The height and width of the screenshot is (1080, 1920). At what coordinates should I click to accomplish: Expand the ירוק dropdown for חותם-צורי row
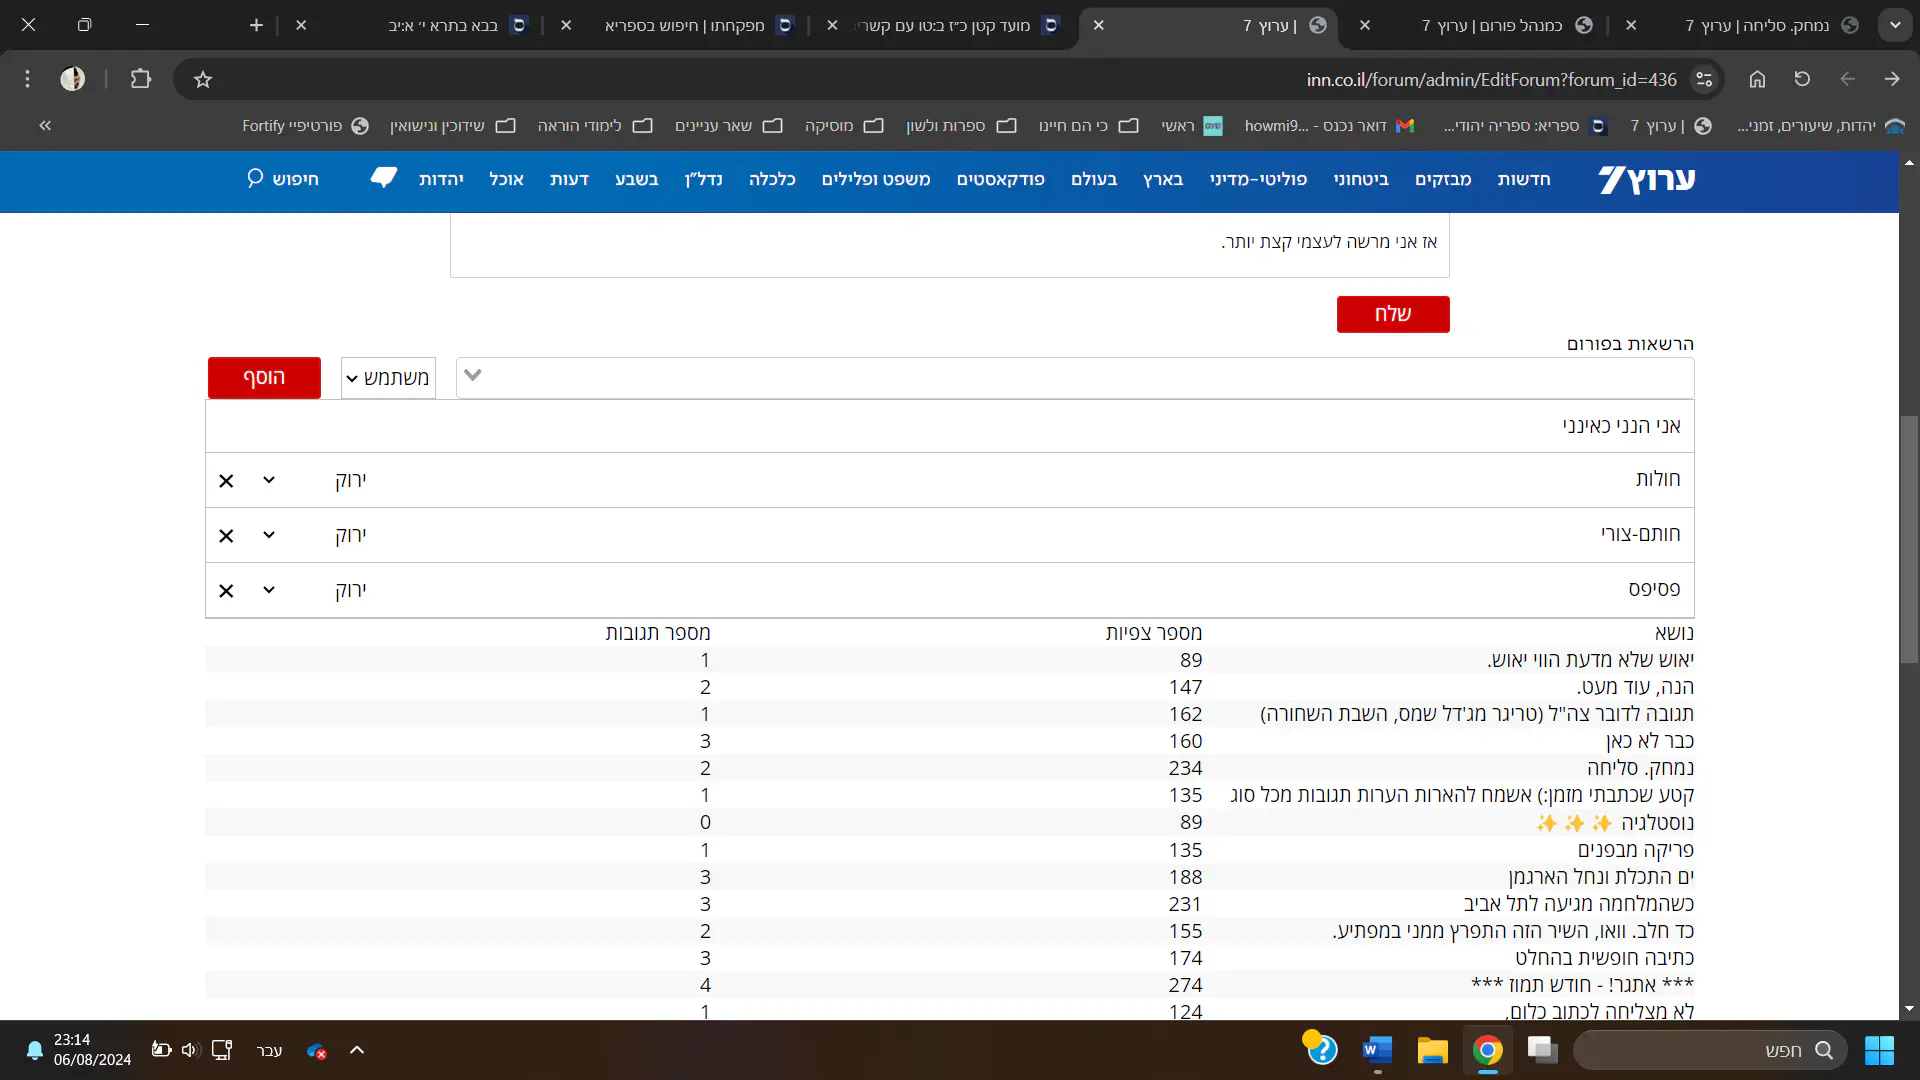tap(269, 535)
